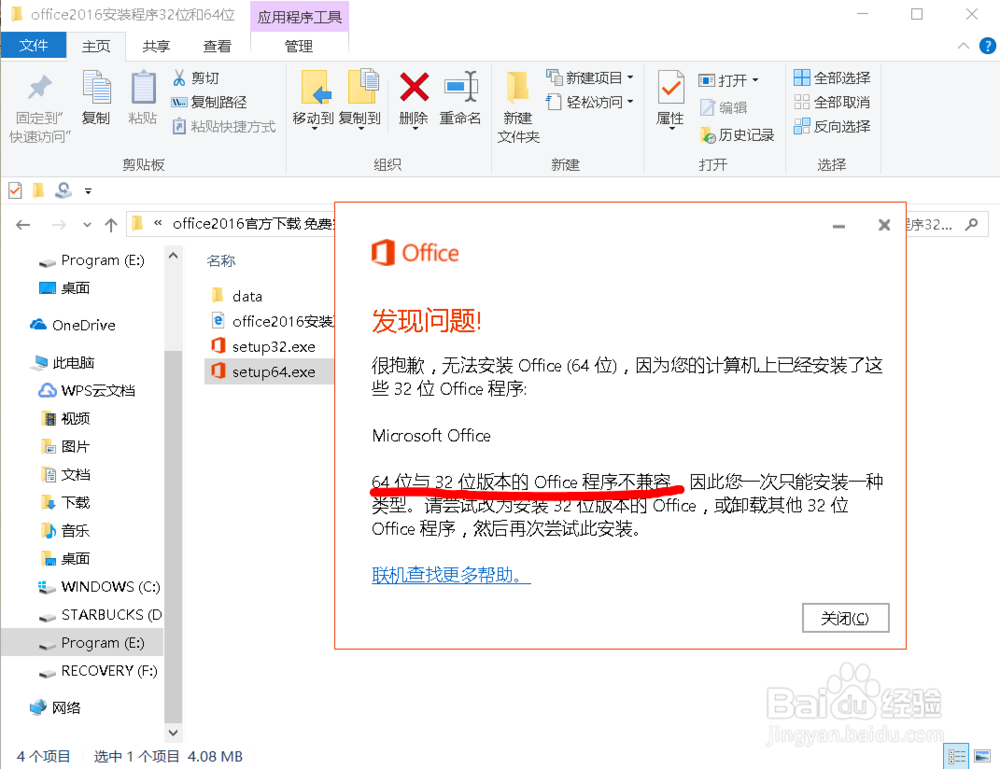This screenshot has height=769, width=1000.
Task: Open 文档 documents folder
Action: 66,474
